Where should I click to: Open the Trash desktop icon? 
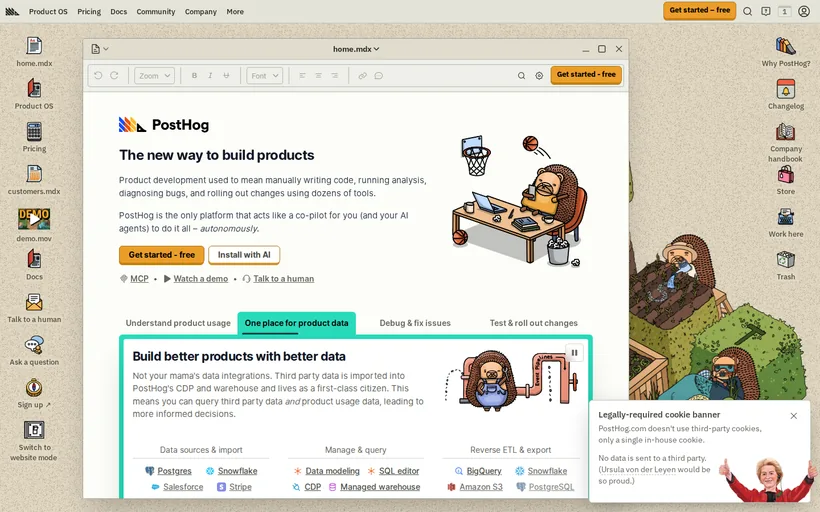coord(785,259)
